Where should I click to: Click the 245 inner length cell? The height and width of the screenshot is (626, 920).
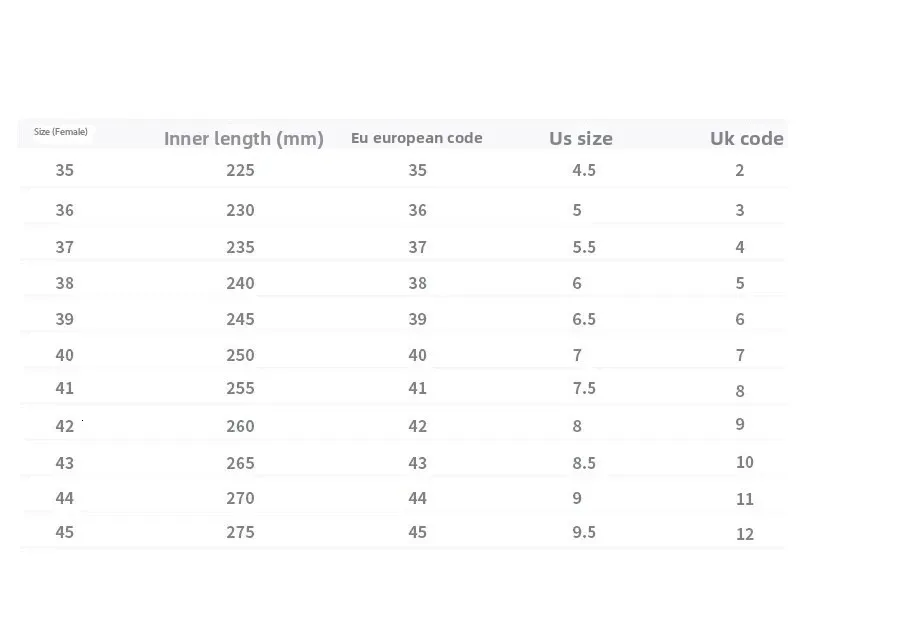click(x=240, y=319)
